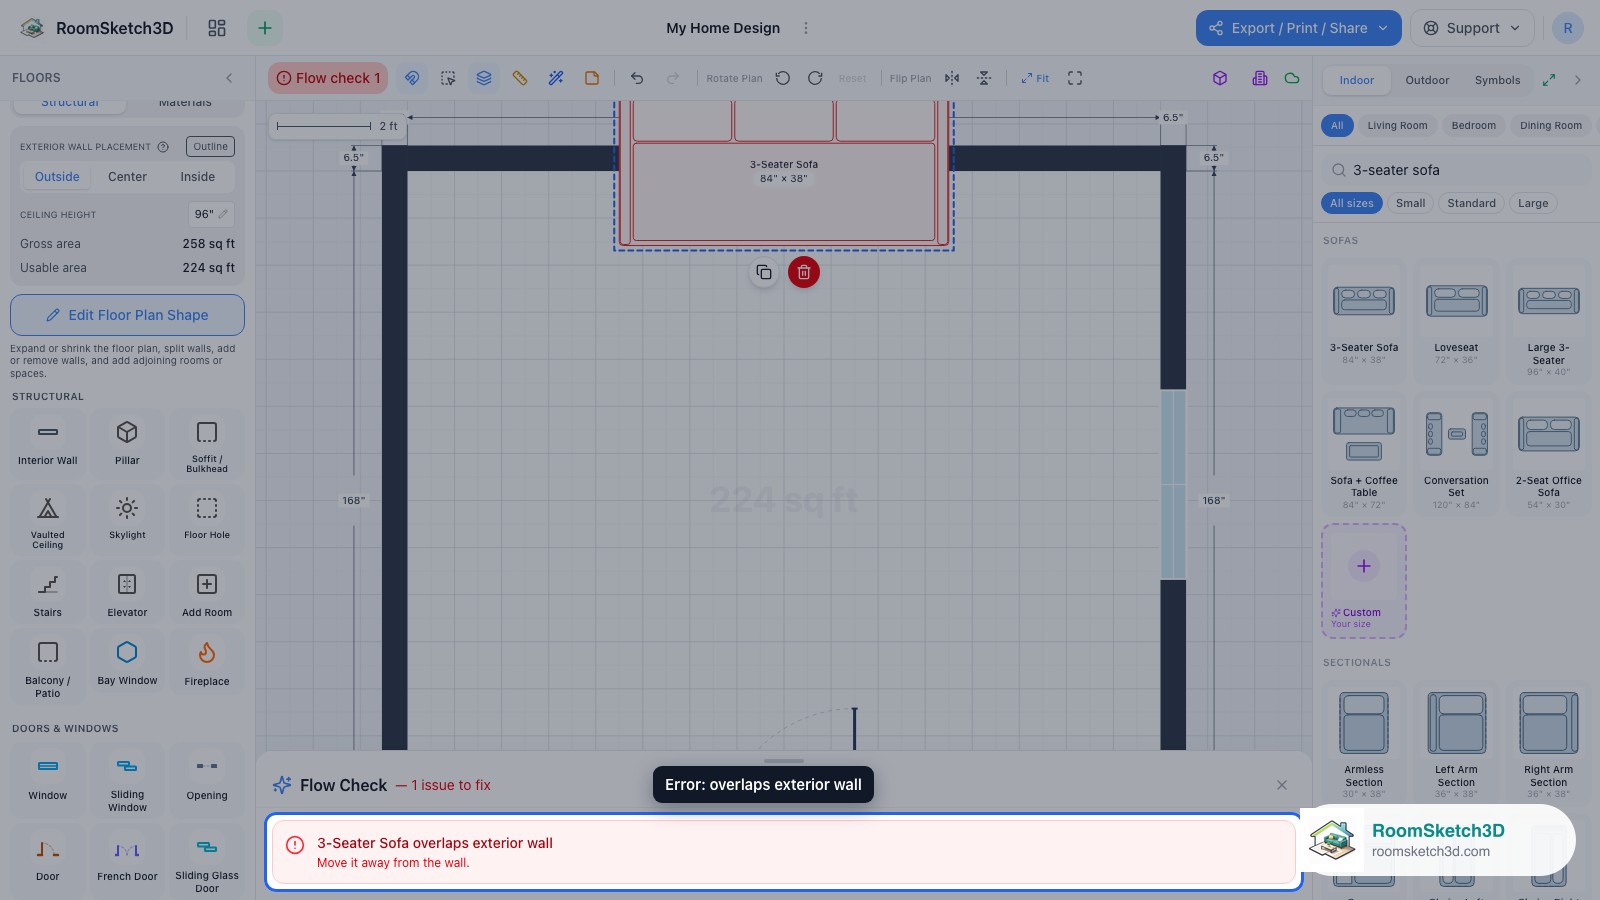Collapse the Floors panel

coord(229,78)
